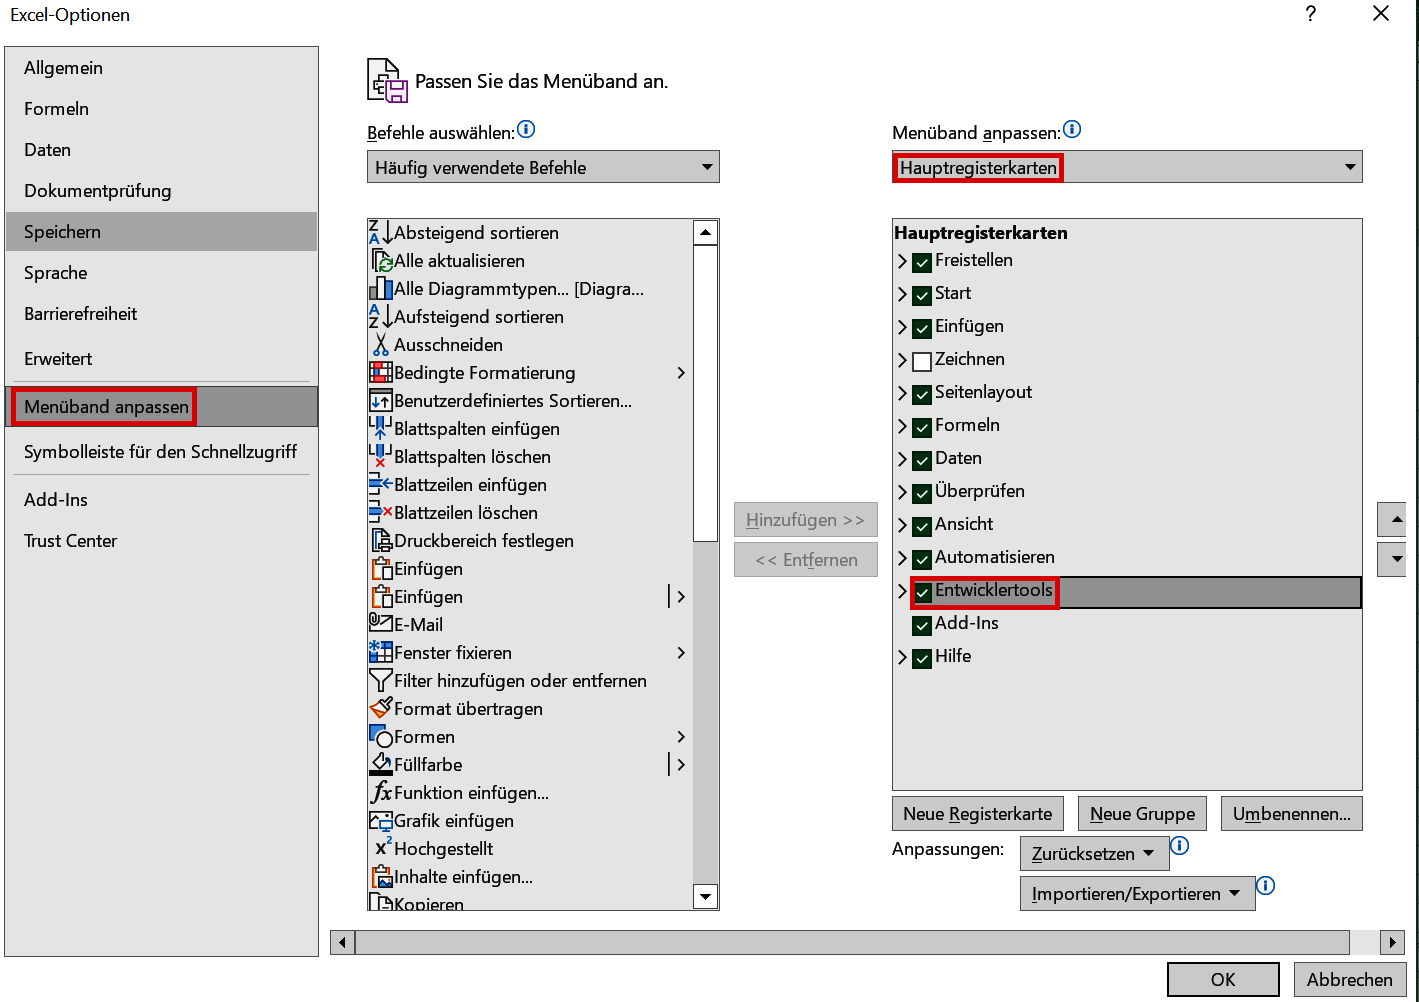Switch to the Trust Center section
Screen dimensions: 1419x1002
point(70,540)
